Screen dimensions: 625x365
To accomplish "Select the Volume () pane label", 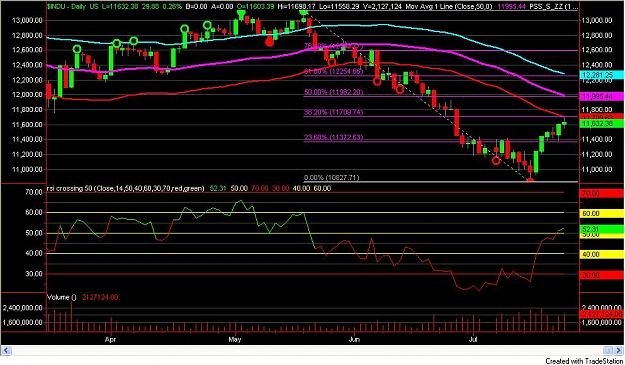I will pos(61,297).
